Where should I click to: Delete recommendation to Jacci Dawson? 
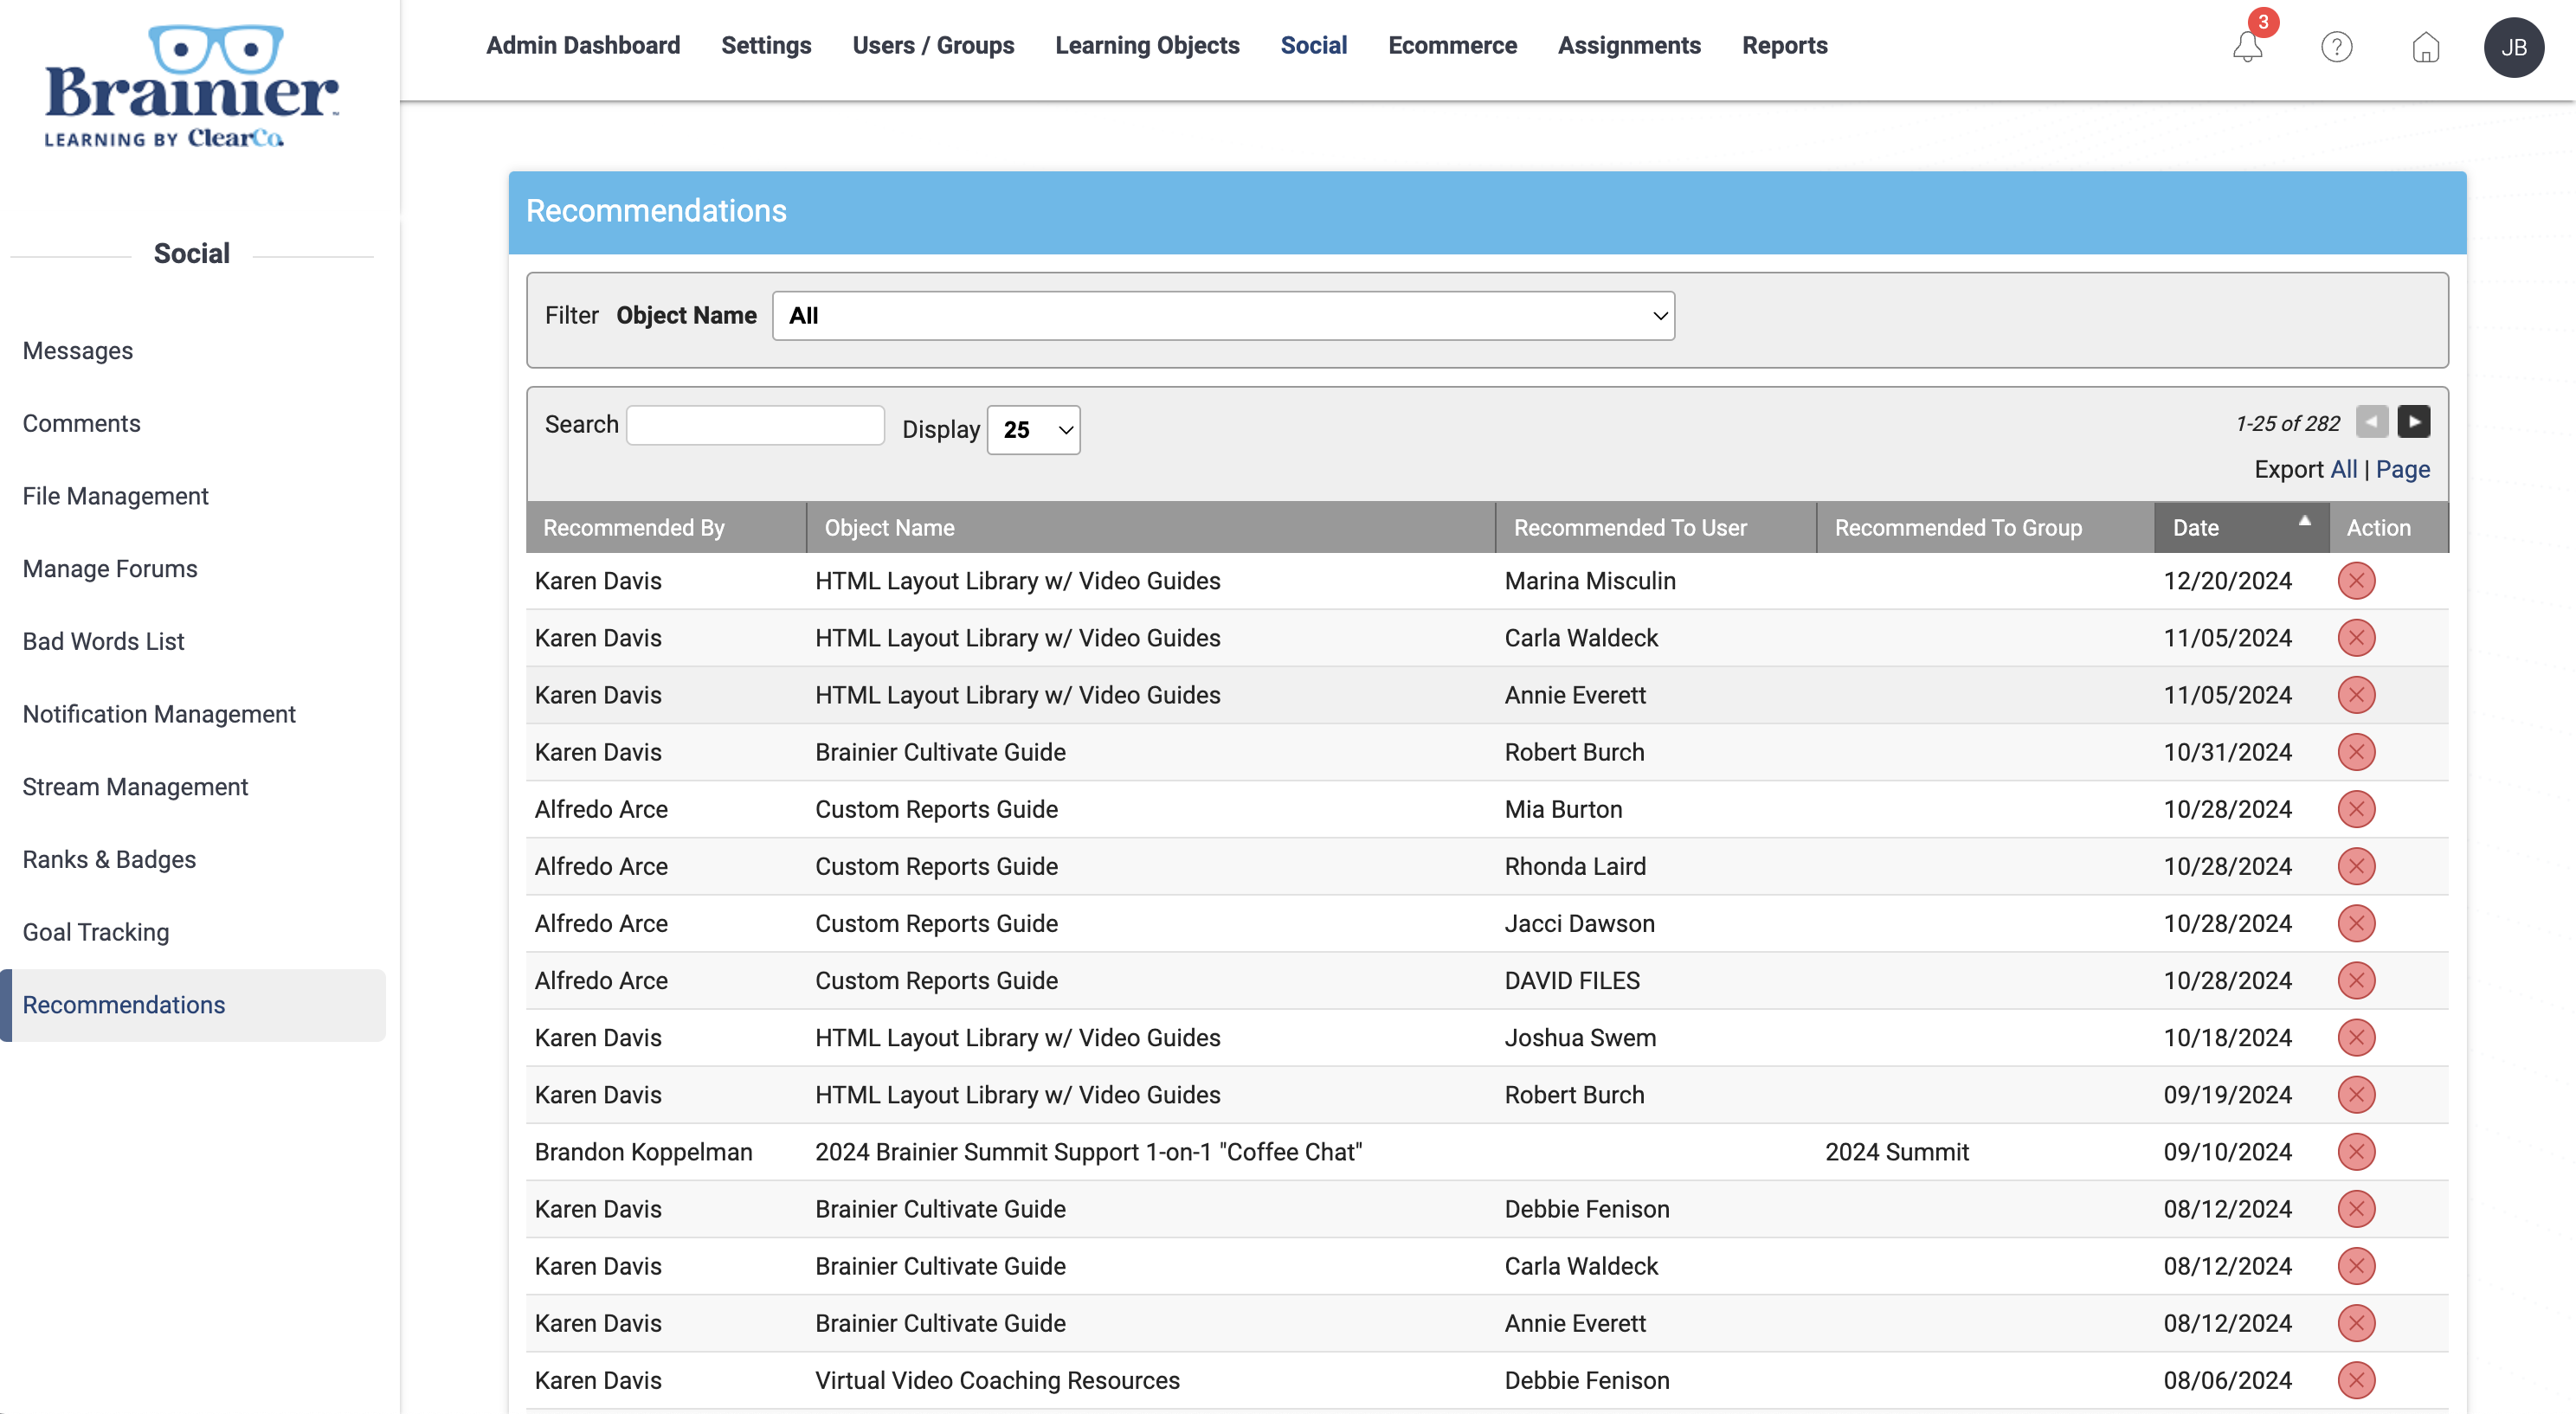(2356, 923)
